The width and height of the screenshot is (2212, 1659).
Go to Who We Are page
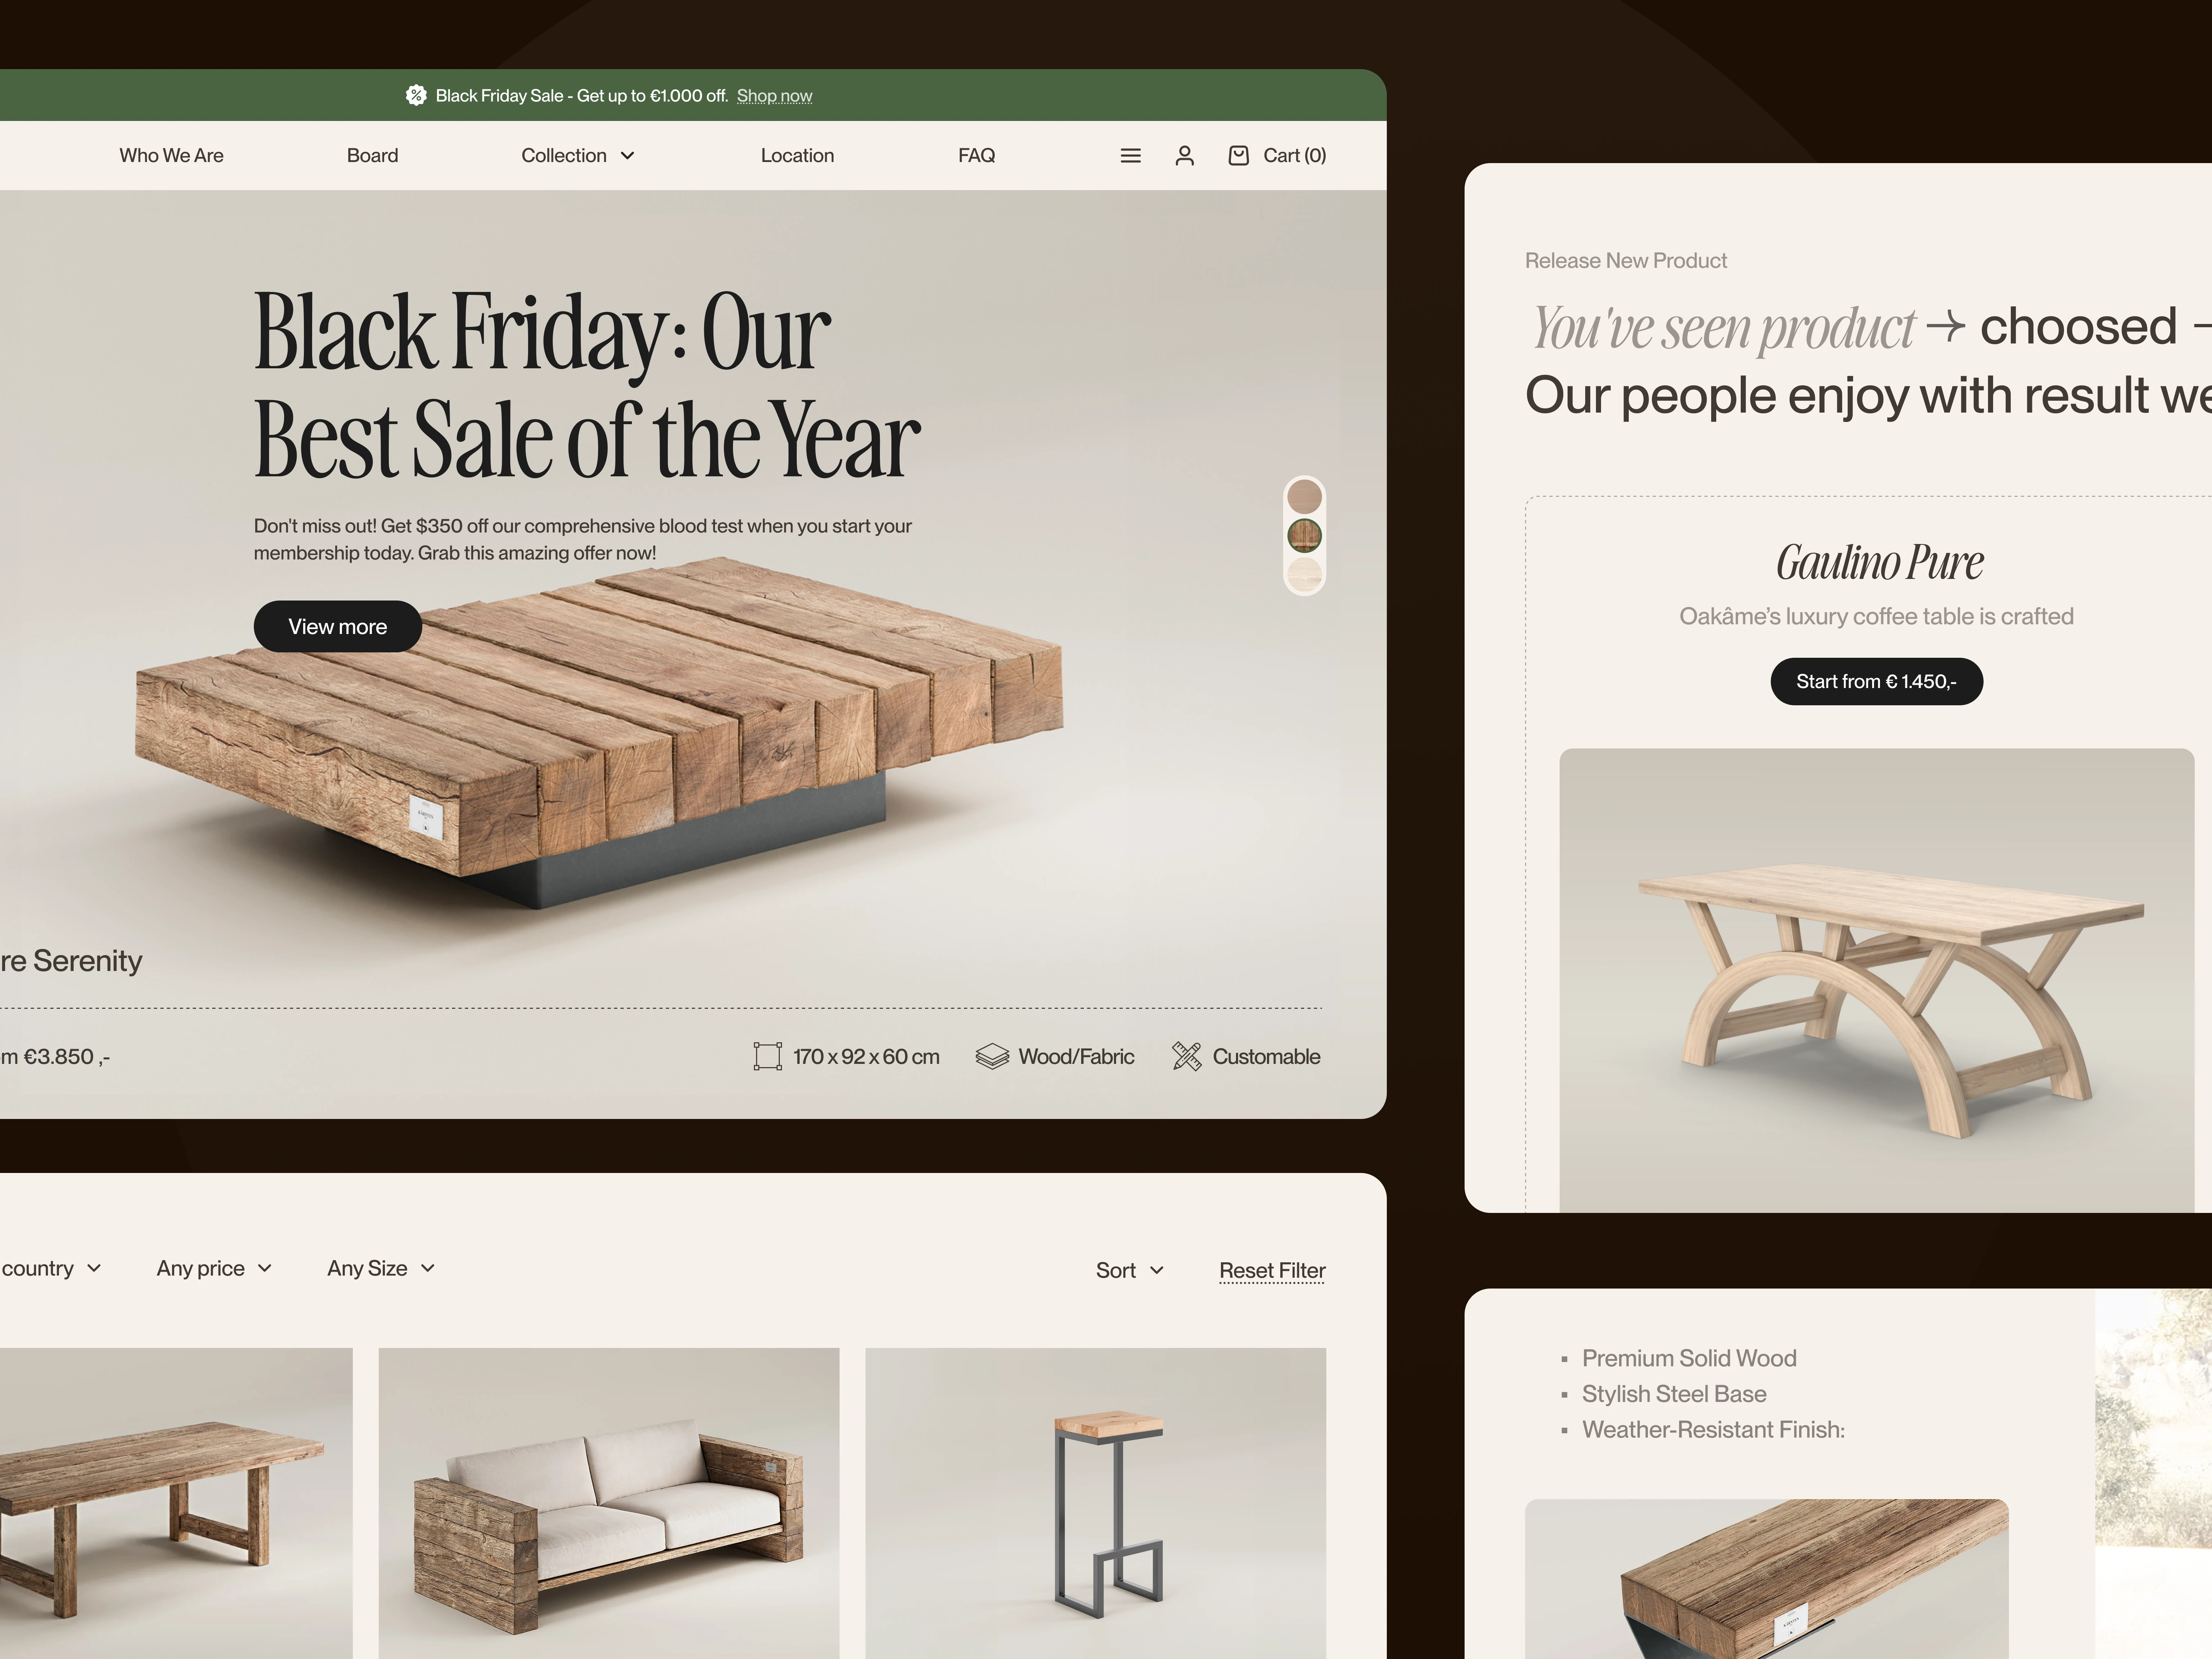coord(171,156)
